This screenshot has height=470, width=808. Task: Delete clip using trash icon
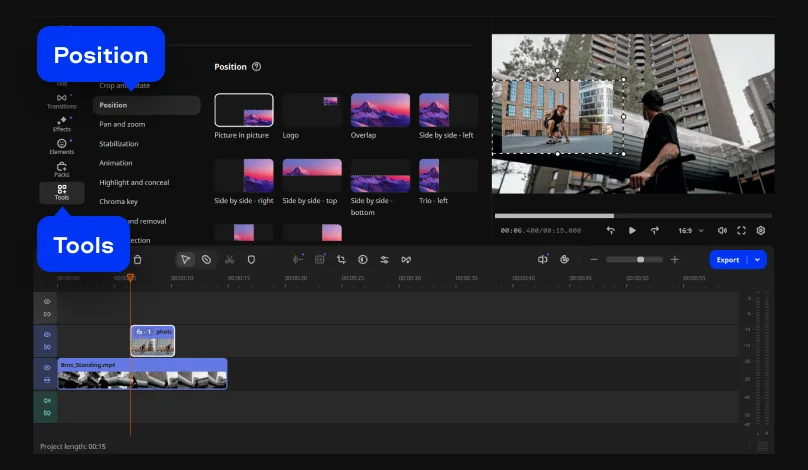(x=138, y=259)
